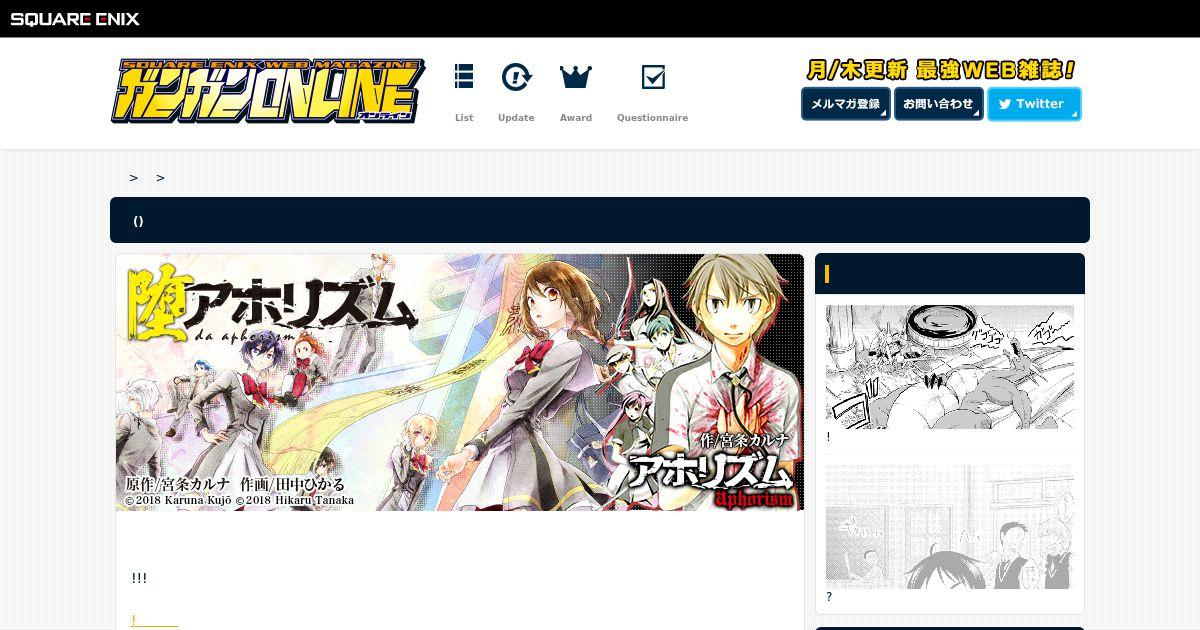Open the second gray manga preview thumbnail
This screenshot has width=1200, height=630.
(950, 526)
